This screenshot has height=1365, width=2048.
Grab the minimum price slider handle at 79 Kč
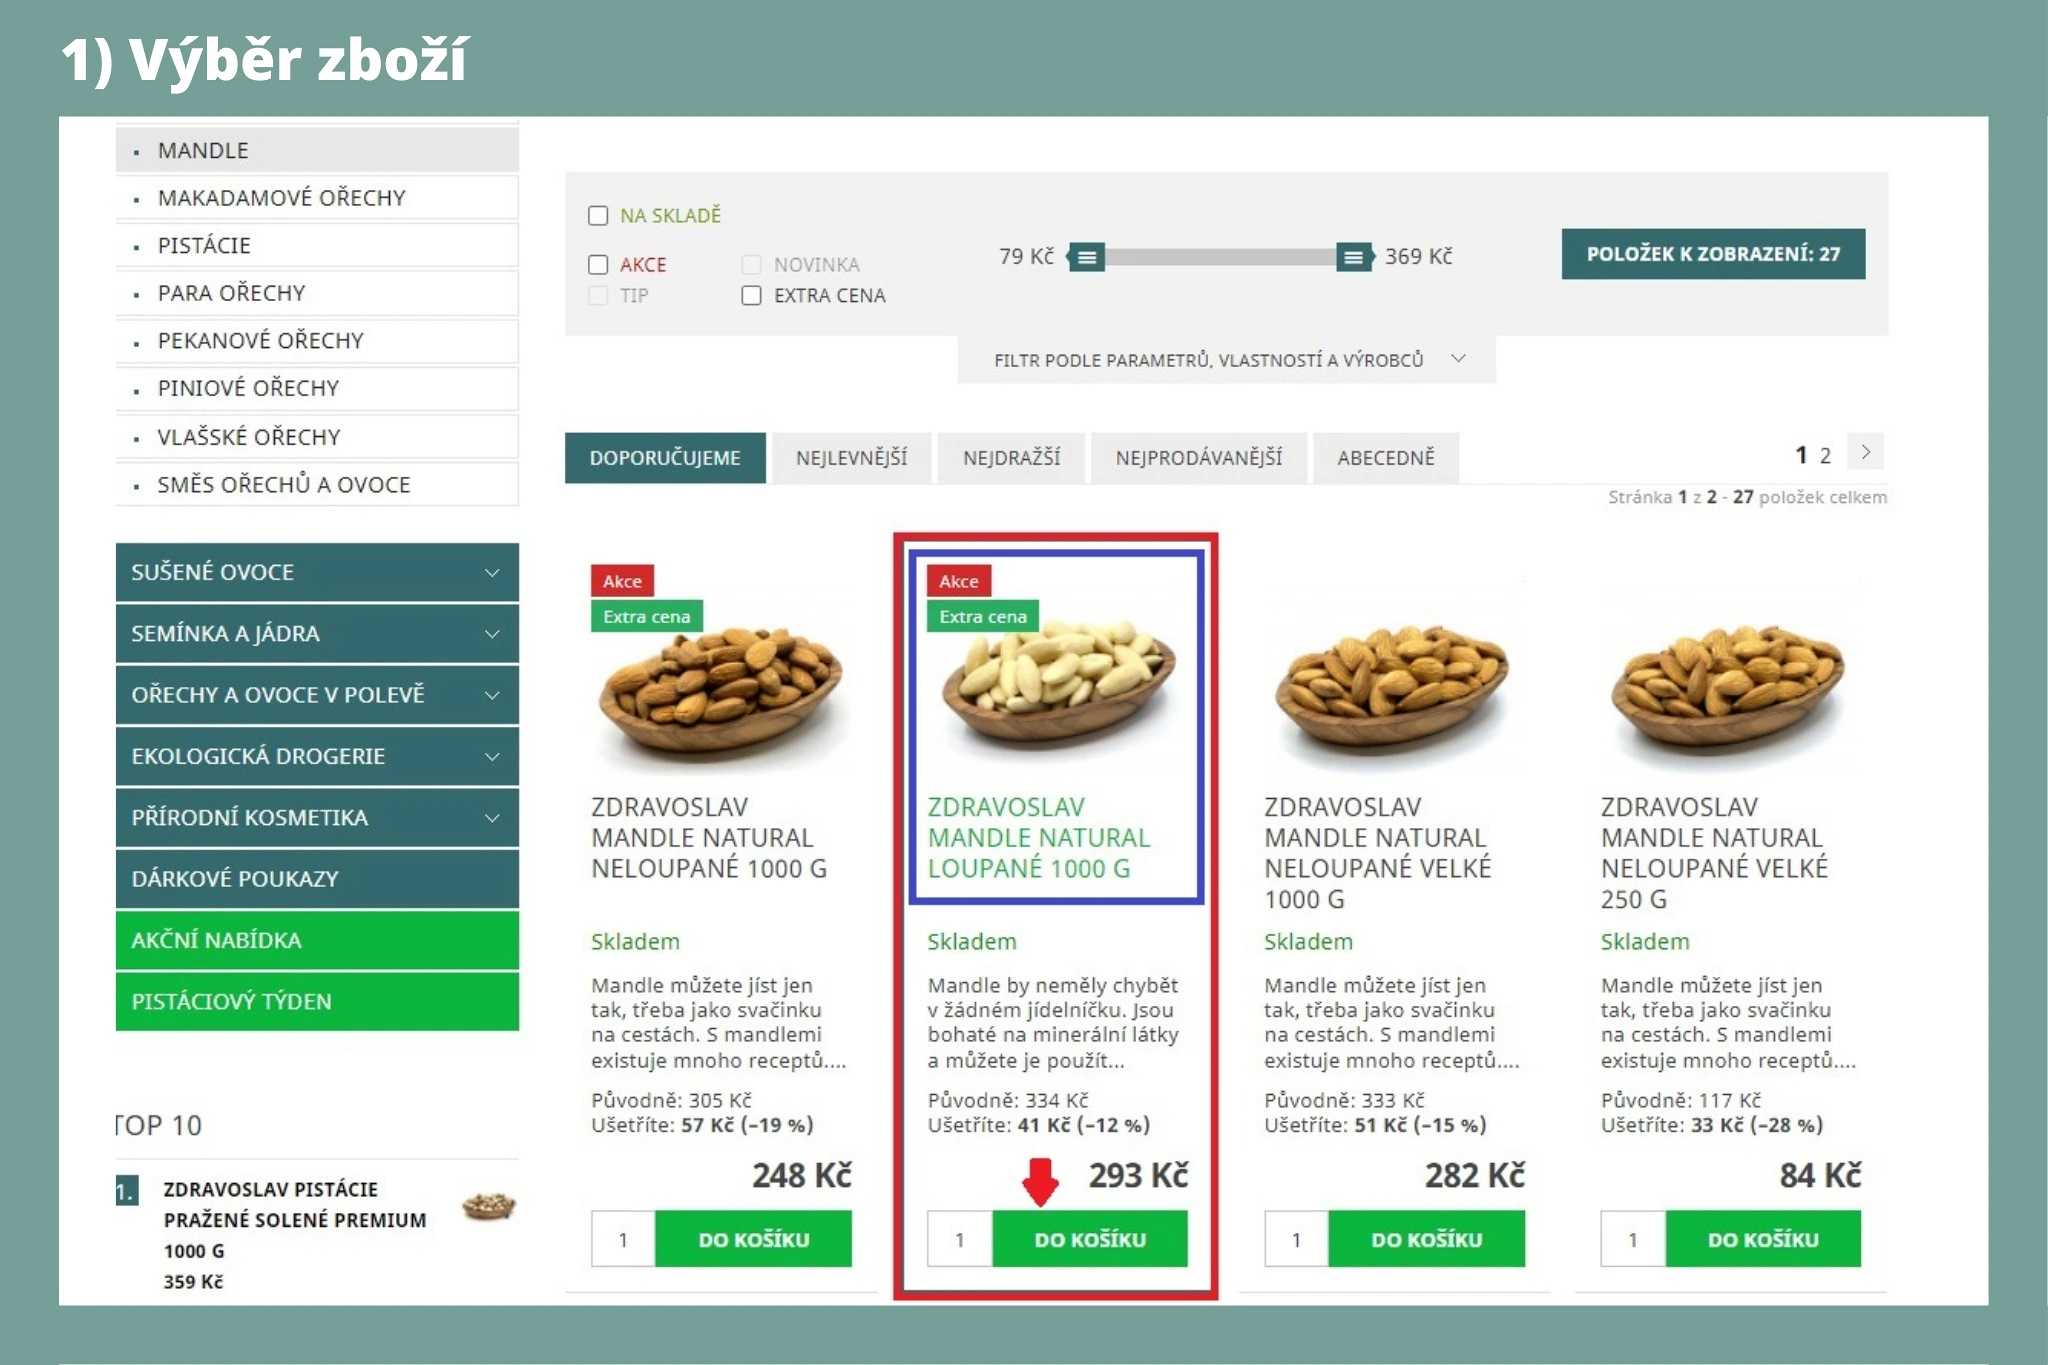(x=1086, y=258)
